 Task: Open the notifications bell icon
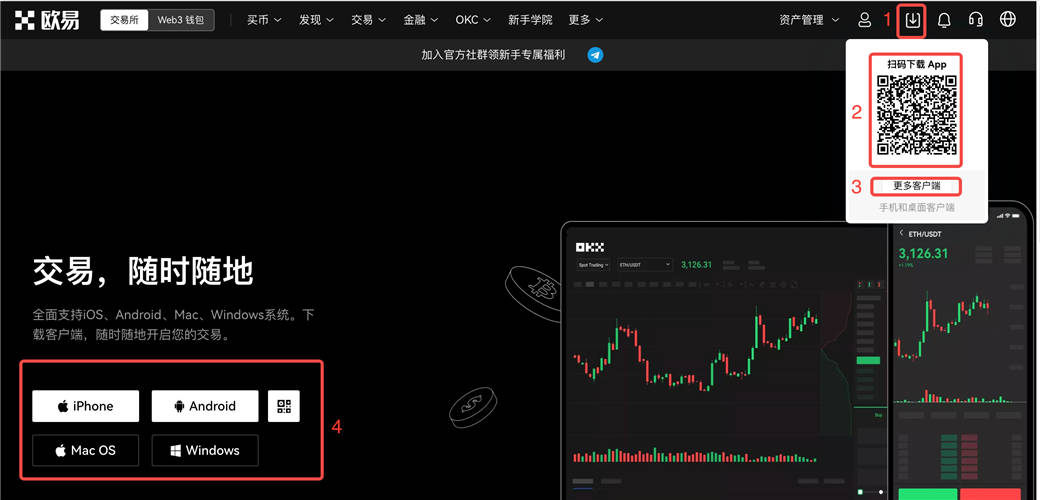[x=943, y=20]
